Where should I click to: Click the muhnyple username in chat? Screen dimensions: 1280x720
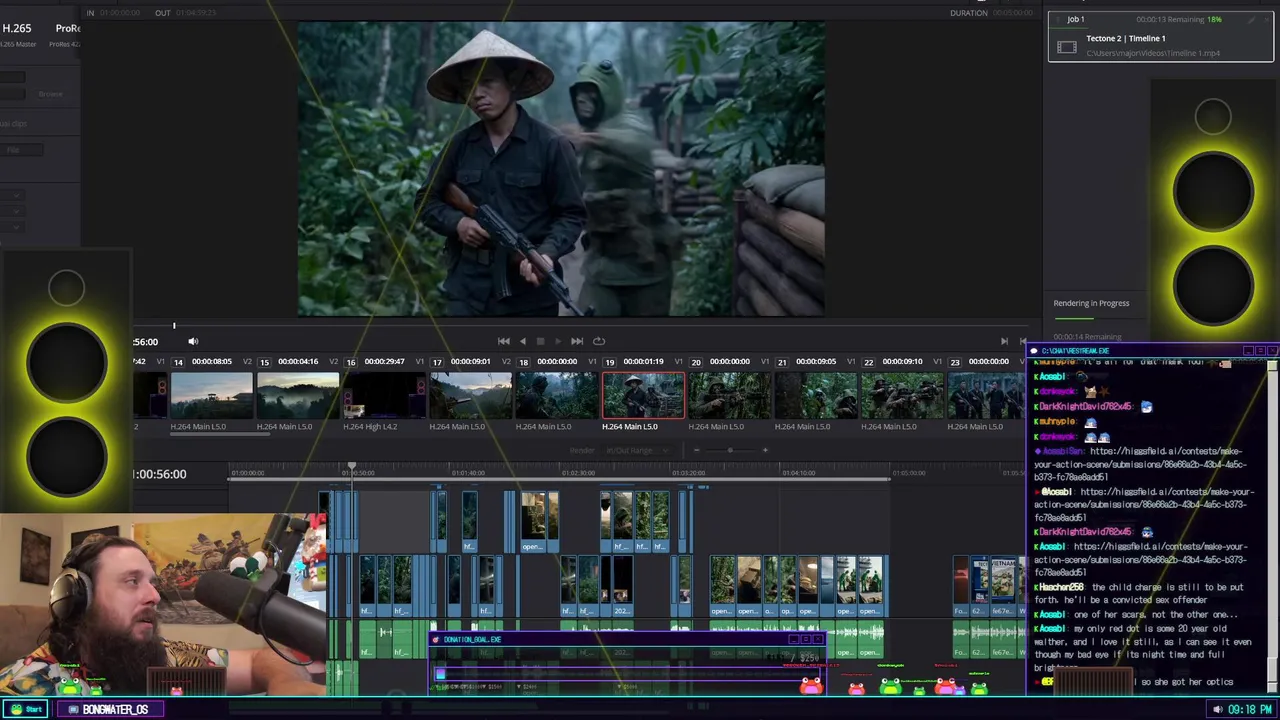[x=1056, y=422]
